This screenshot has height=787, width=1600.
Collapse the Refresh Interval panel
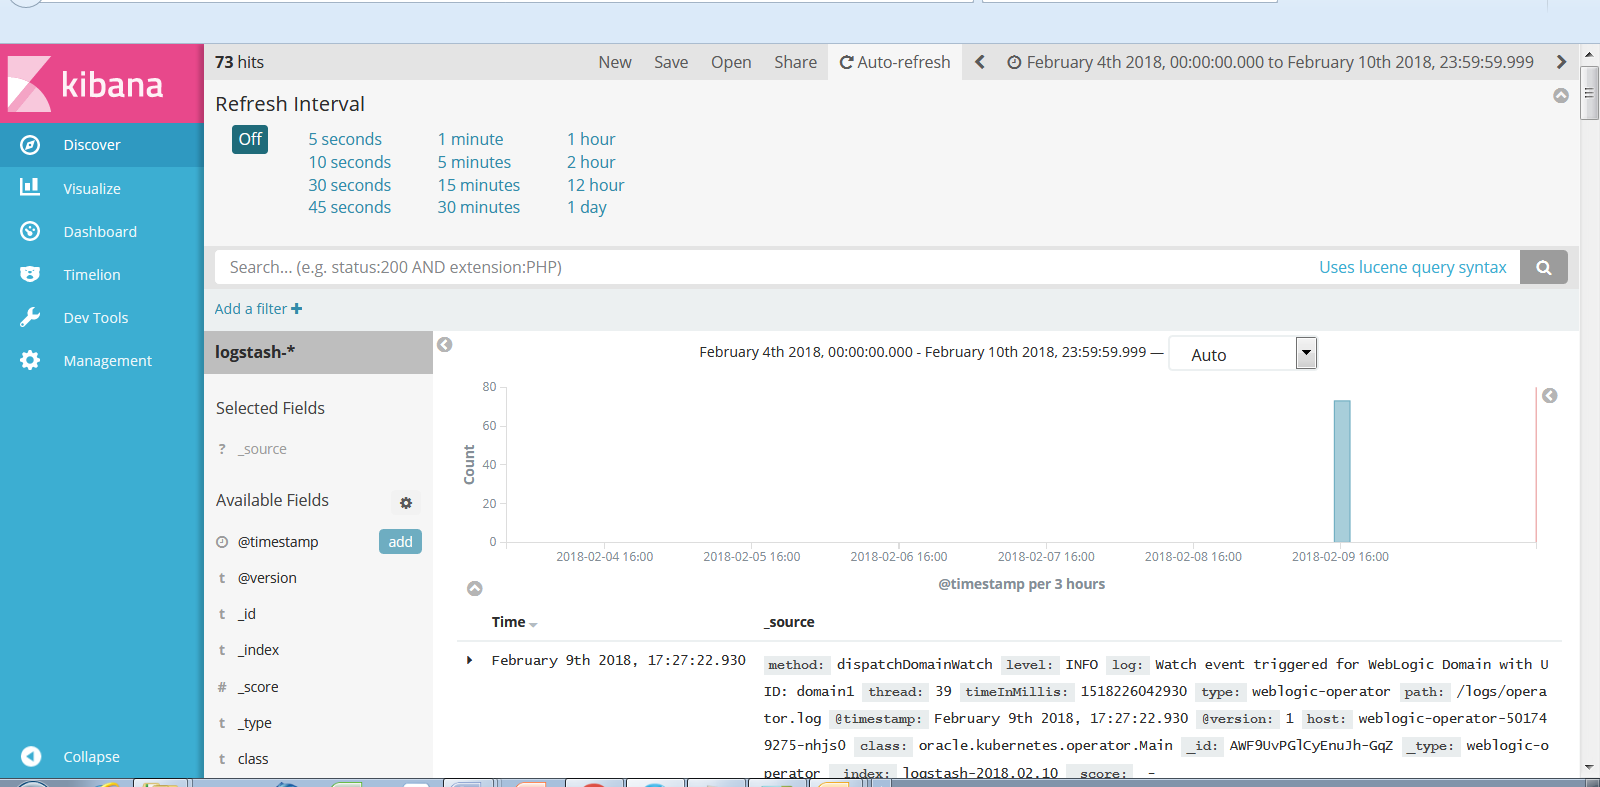pos(1561,95)
